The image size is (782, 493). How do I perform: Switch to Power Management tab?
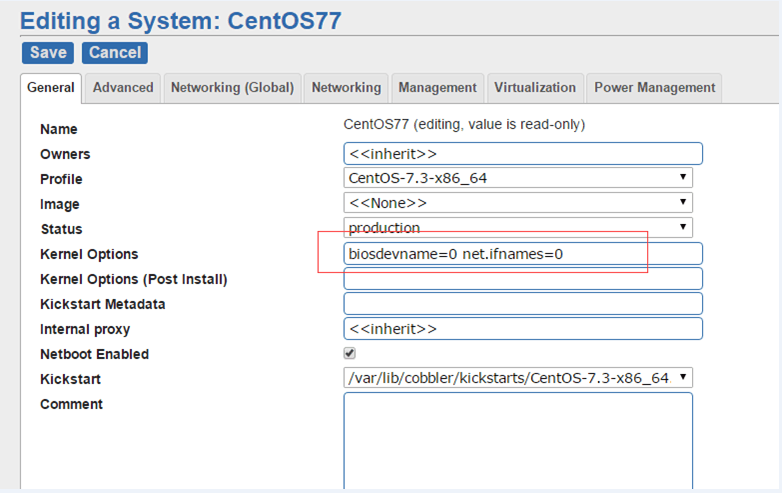click(654, 88)
